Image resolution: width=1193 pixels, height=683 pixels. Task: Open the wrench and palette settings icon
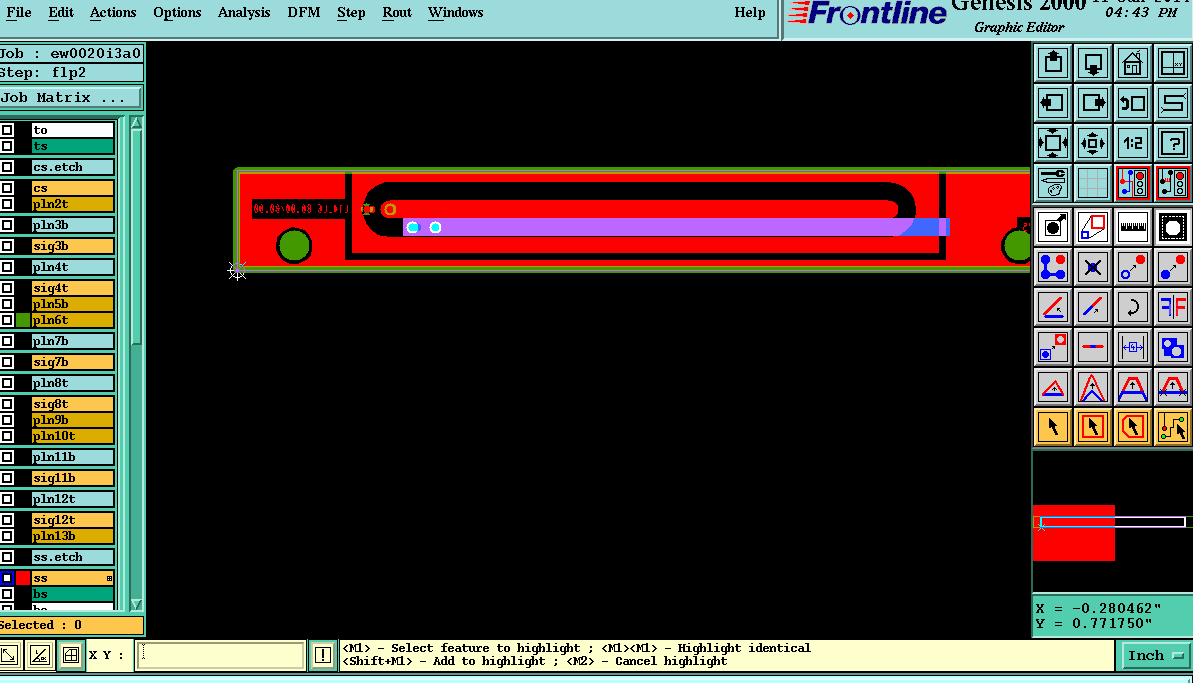(1053, 183)
